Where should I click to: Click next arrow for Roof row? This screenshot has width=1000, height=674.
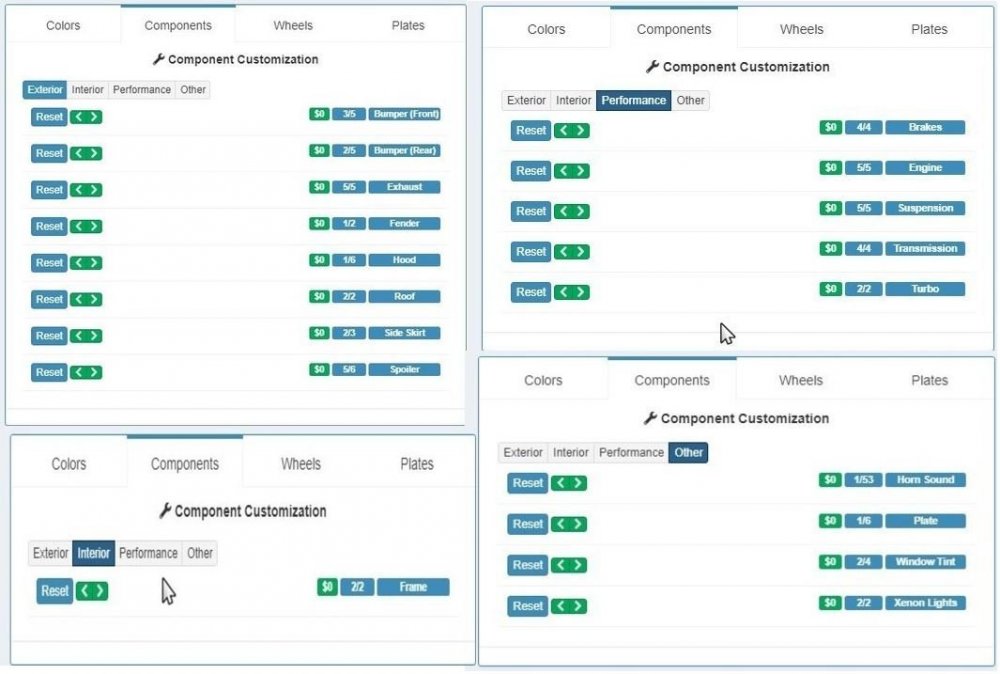point(94,299)
